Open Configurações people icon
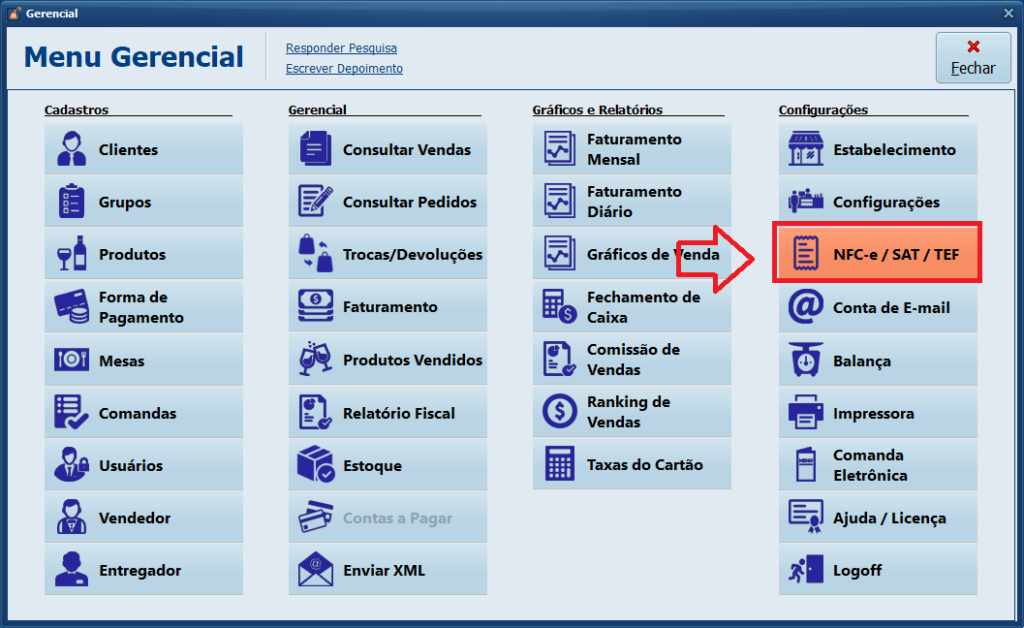The height and width of the screenshot is (628, 1024). click(805, 201)
